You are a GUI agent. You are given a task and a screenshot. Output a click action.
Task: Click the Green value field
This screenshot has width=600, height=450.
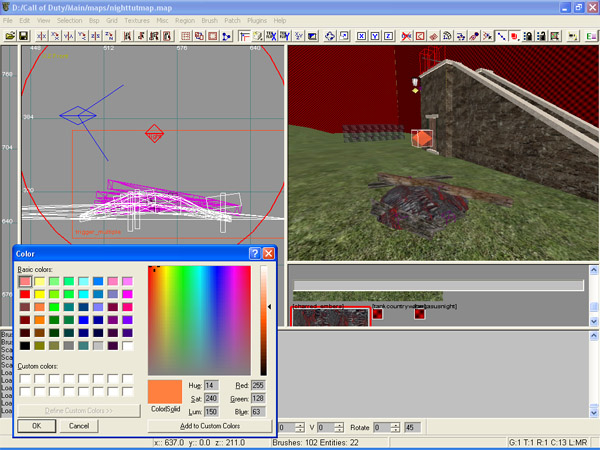pos(258,398)
